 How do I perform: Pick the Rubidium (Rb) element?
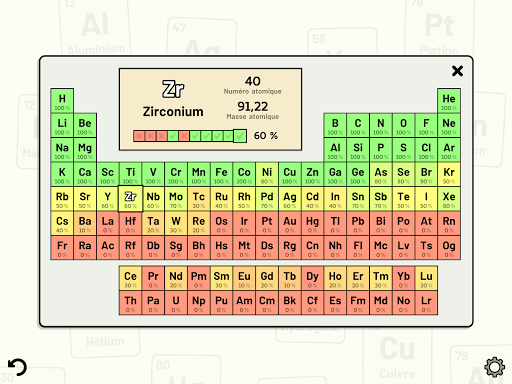point(62,199)
